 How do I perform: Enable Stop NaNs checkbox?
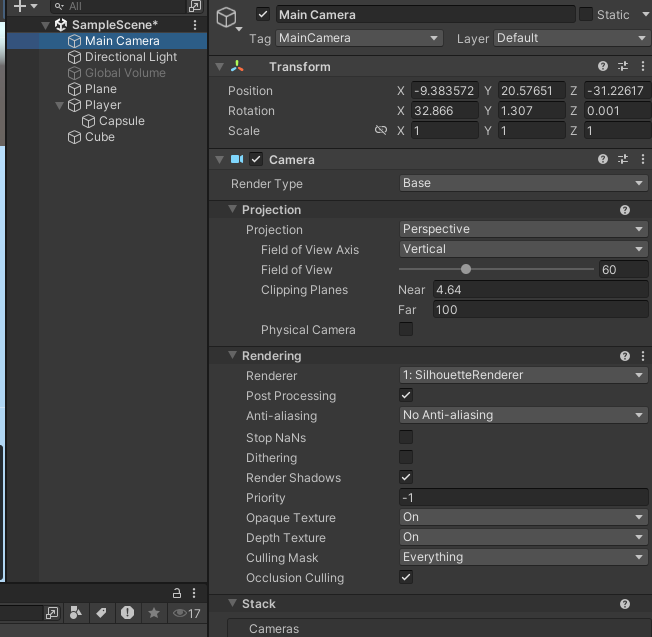coord(406,437)
